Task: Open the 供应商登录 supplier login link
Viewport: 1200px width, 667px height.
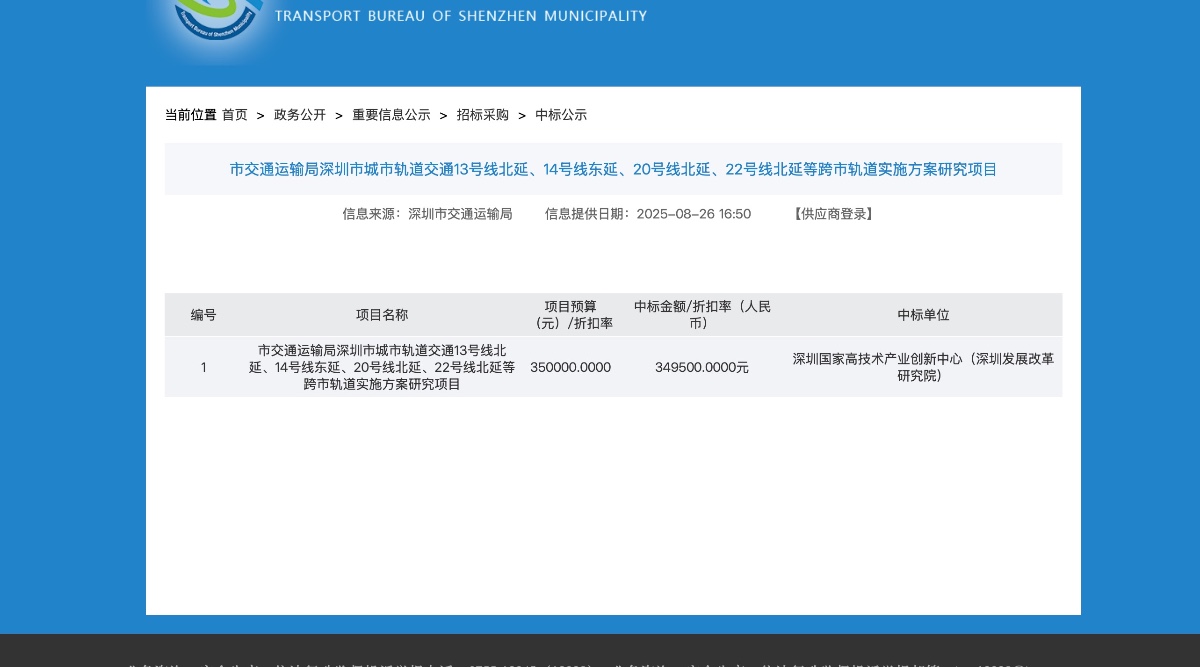Action: coord(834,214)
